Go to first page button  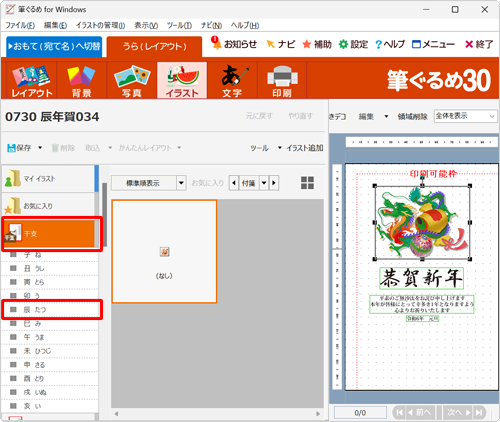(399, 412)
